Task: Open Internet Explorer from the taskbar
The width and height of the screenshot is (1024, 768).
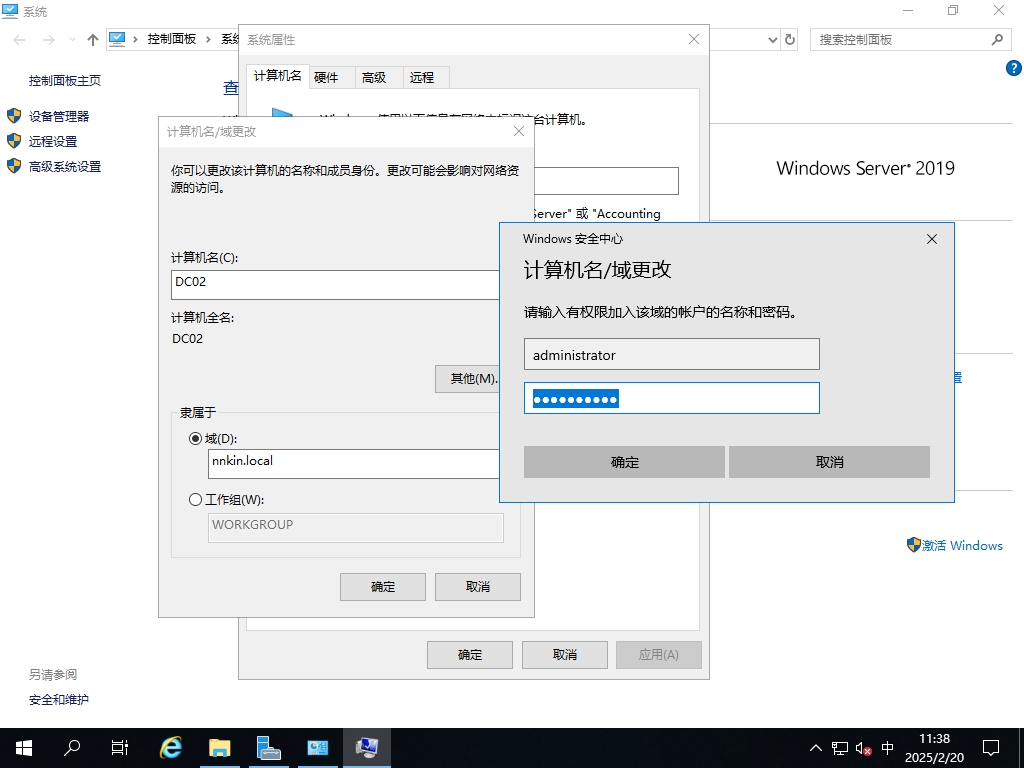Action: pyautogui.click(x=171, y=747)
